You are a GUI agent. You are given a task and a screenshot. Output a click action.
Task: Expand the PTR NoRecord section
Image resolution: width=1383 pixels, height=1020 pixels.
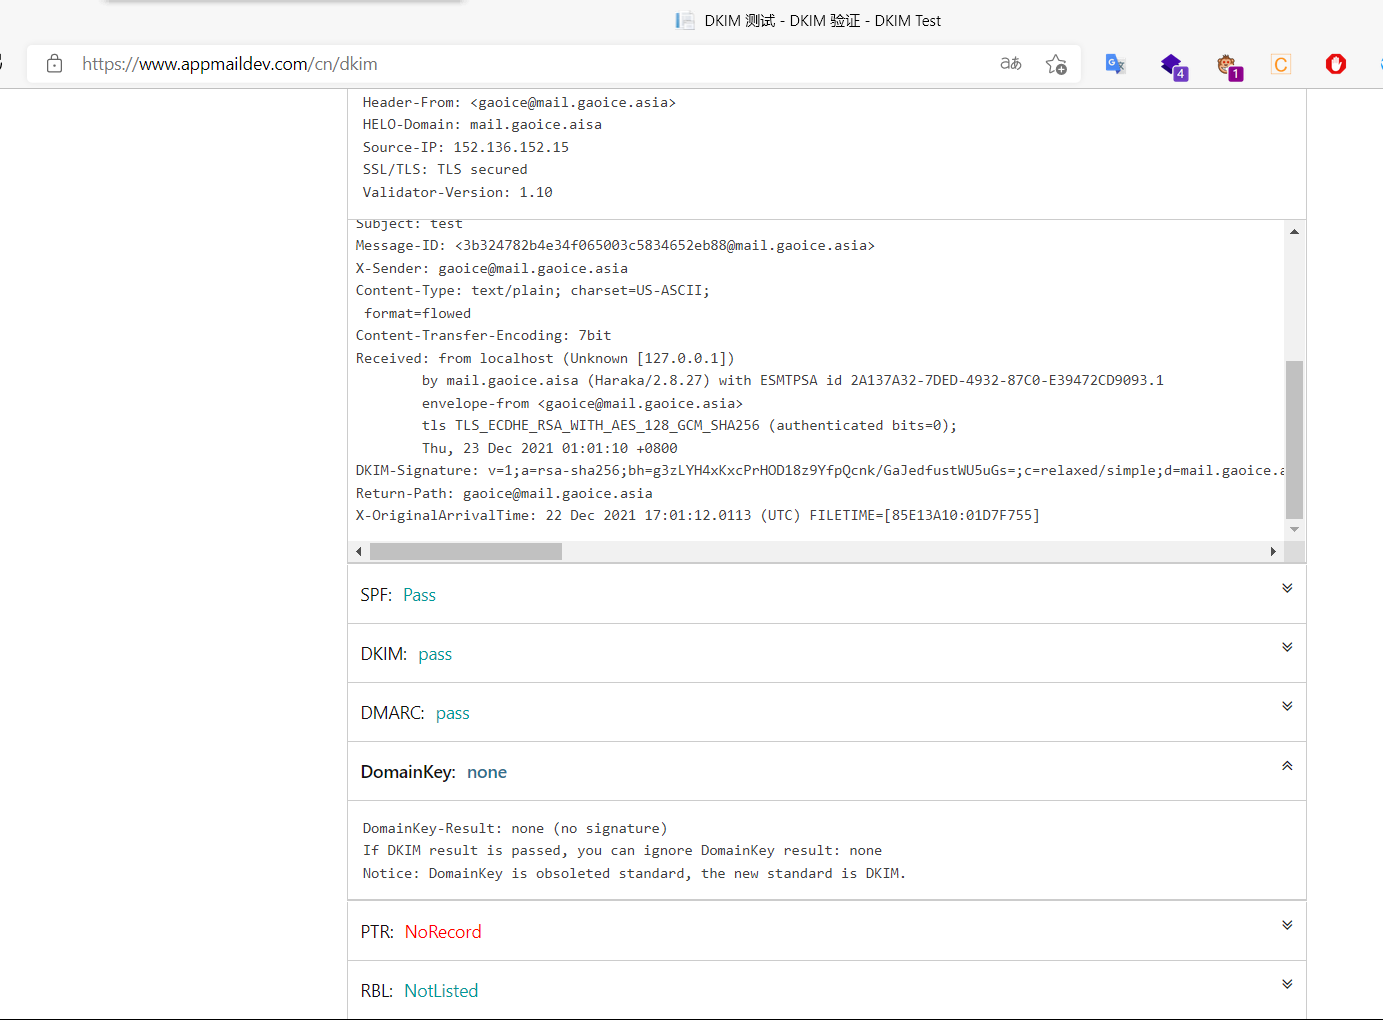tap(1287, 925)
